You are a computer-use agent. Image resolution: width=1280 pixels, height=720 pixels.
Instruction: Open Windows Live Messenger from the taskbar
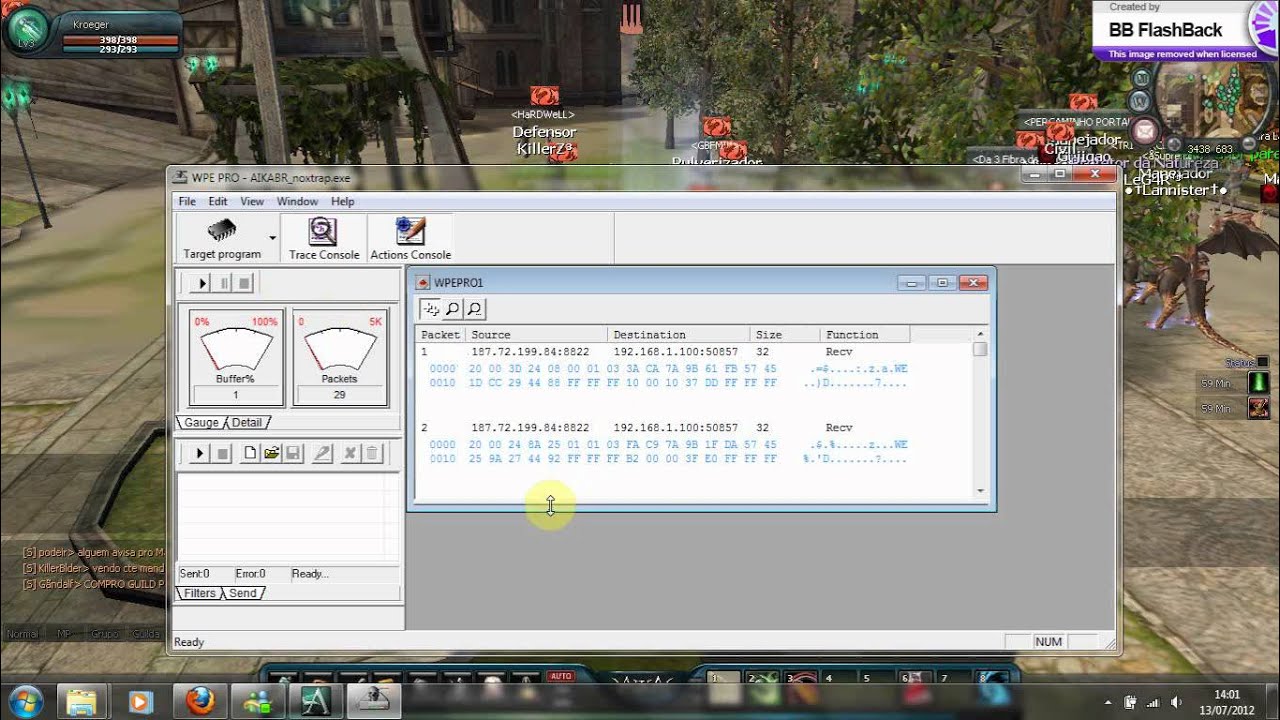(x=258, y=701)
